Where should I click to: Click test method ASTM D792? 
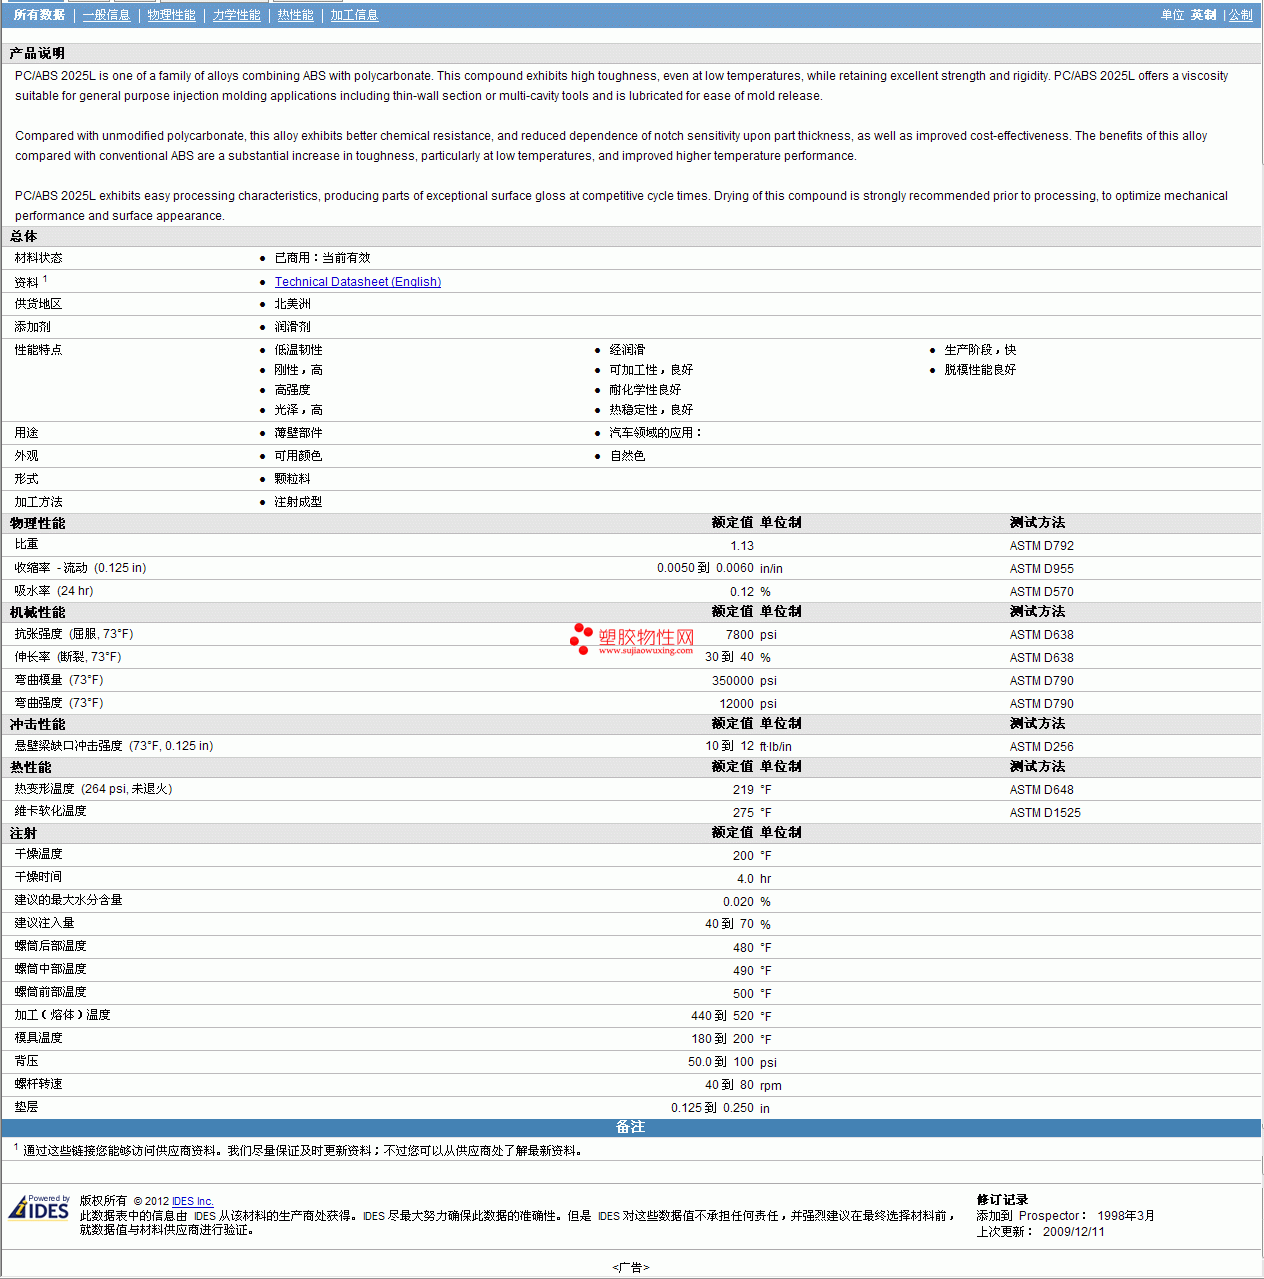point(1041,546)
